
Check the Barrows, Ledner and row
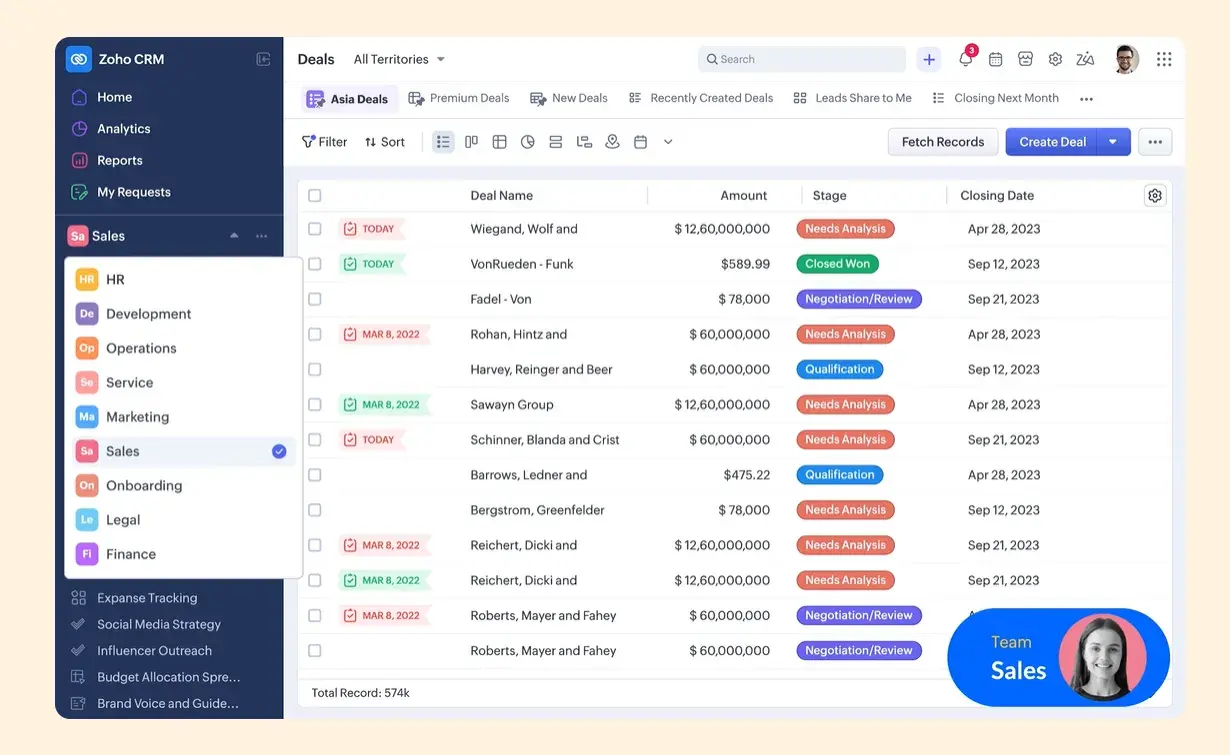click(x=315, y=475)
